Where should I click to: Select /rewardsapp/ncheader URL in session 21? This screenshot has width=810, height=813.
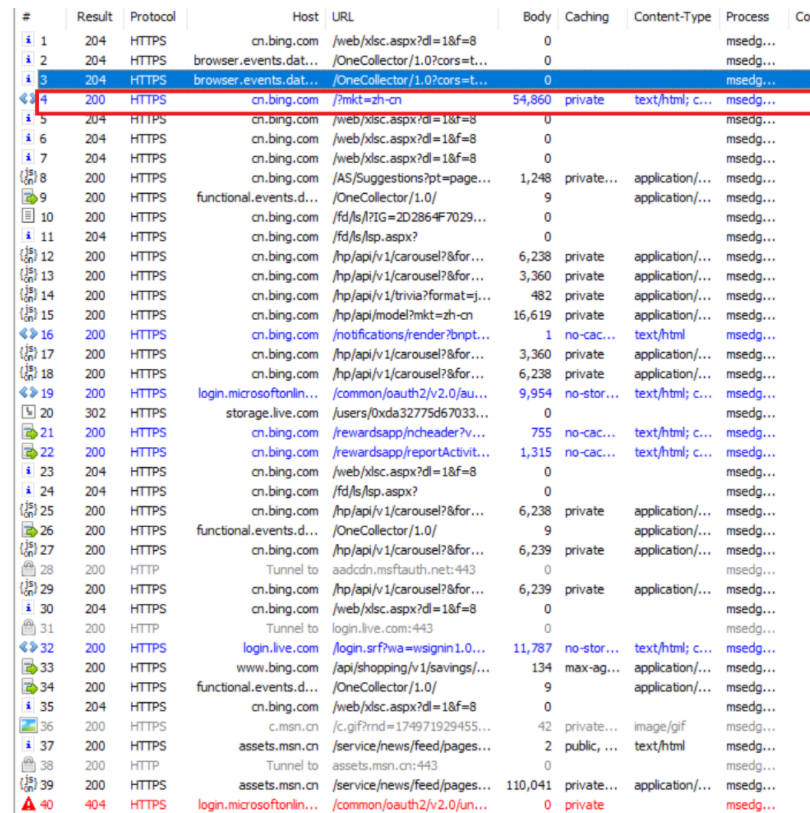pos(409,432)
